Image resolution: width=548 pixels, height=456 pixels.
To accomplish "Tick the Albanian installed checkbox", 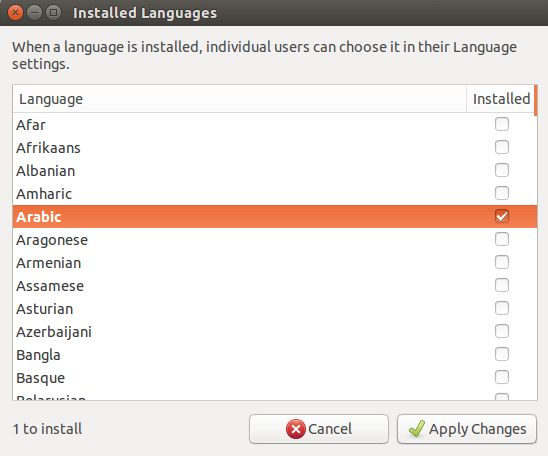I will [x=502, y=170].
